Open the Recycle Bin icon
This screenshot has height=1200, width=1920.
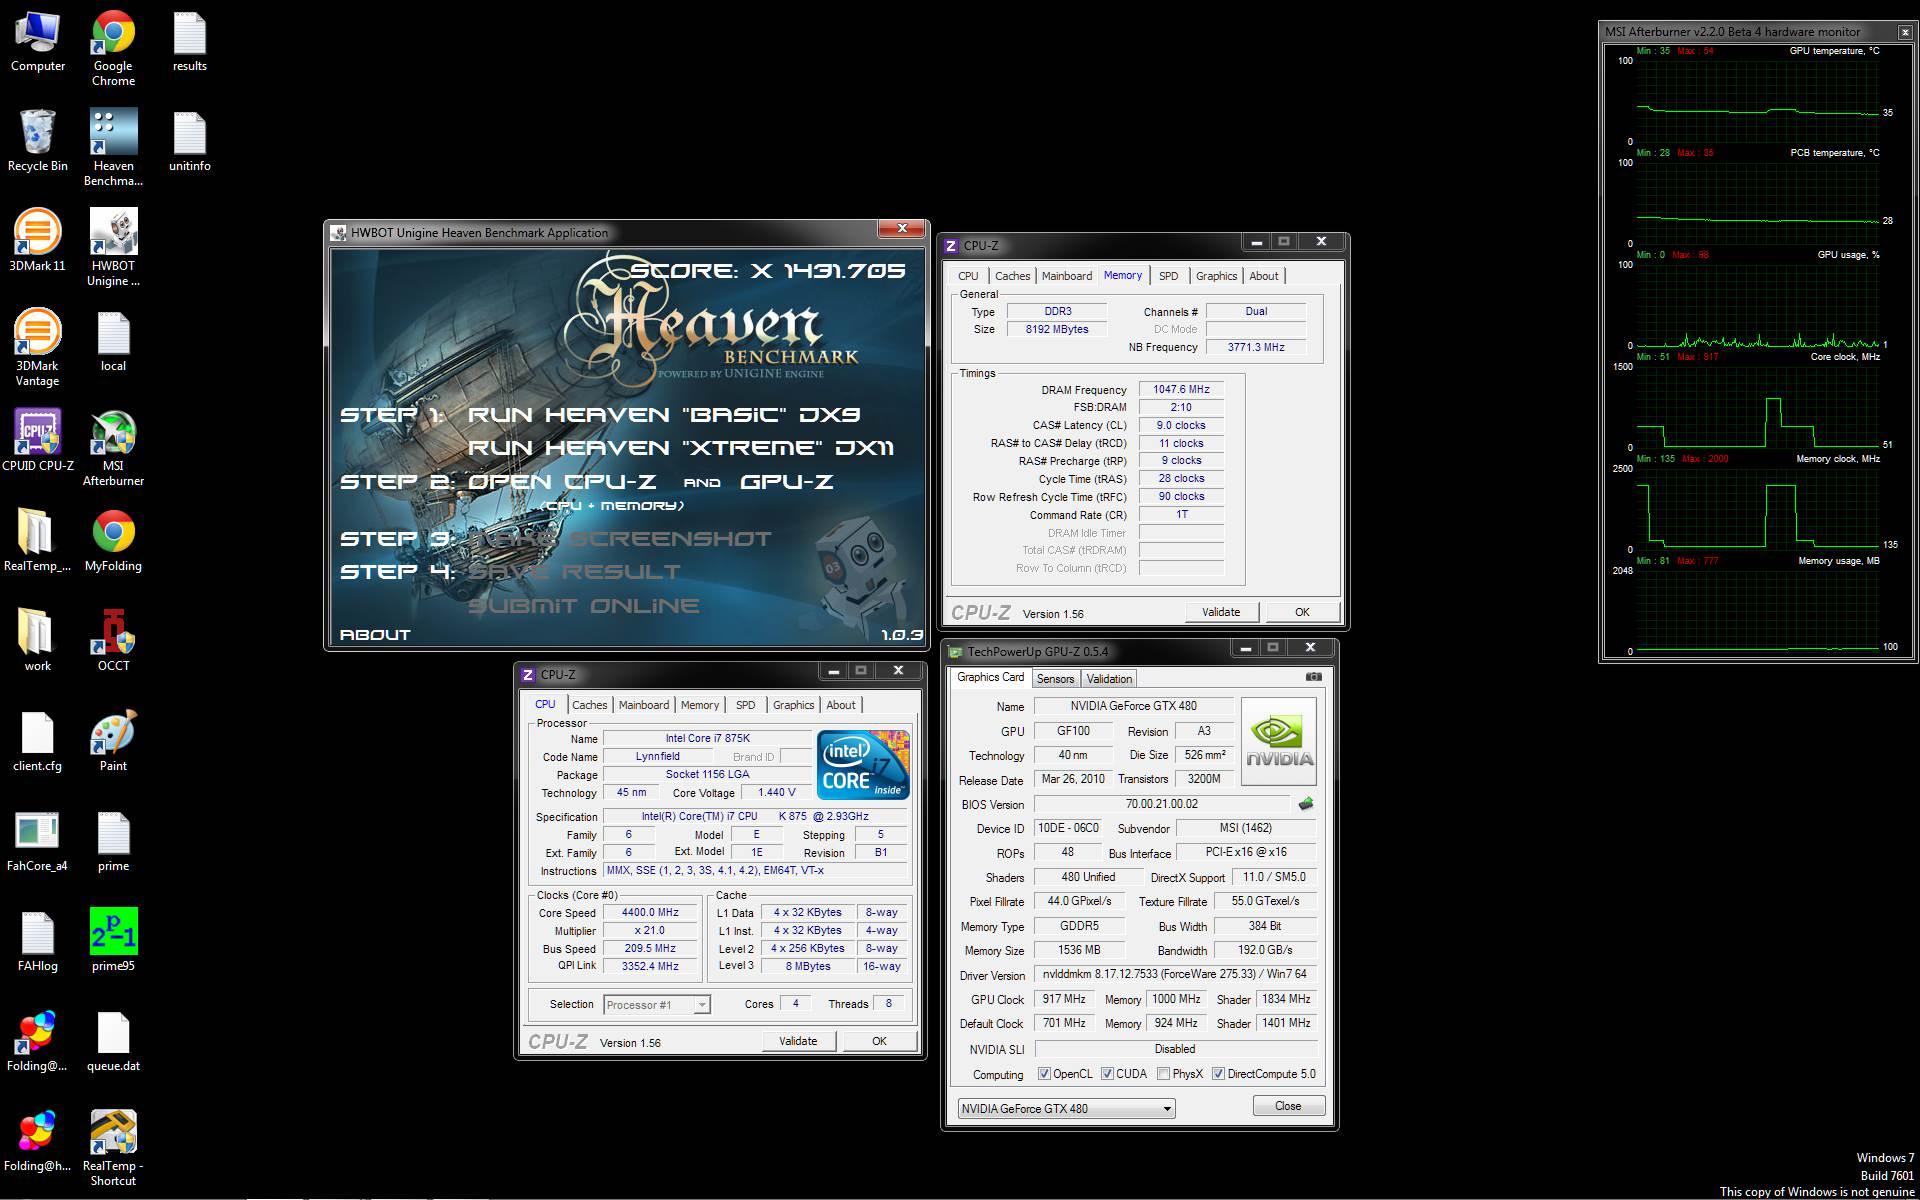(37, 142)
